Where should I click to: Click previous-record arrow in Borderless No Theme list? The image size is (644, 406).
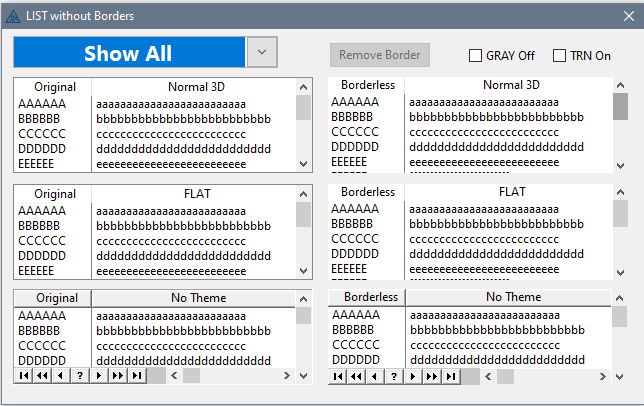(376, 376)
